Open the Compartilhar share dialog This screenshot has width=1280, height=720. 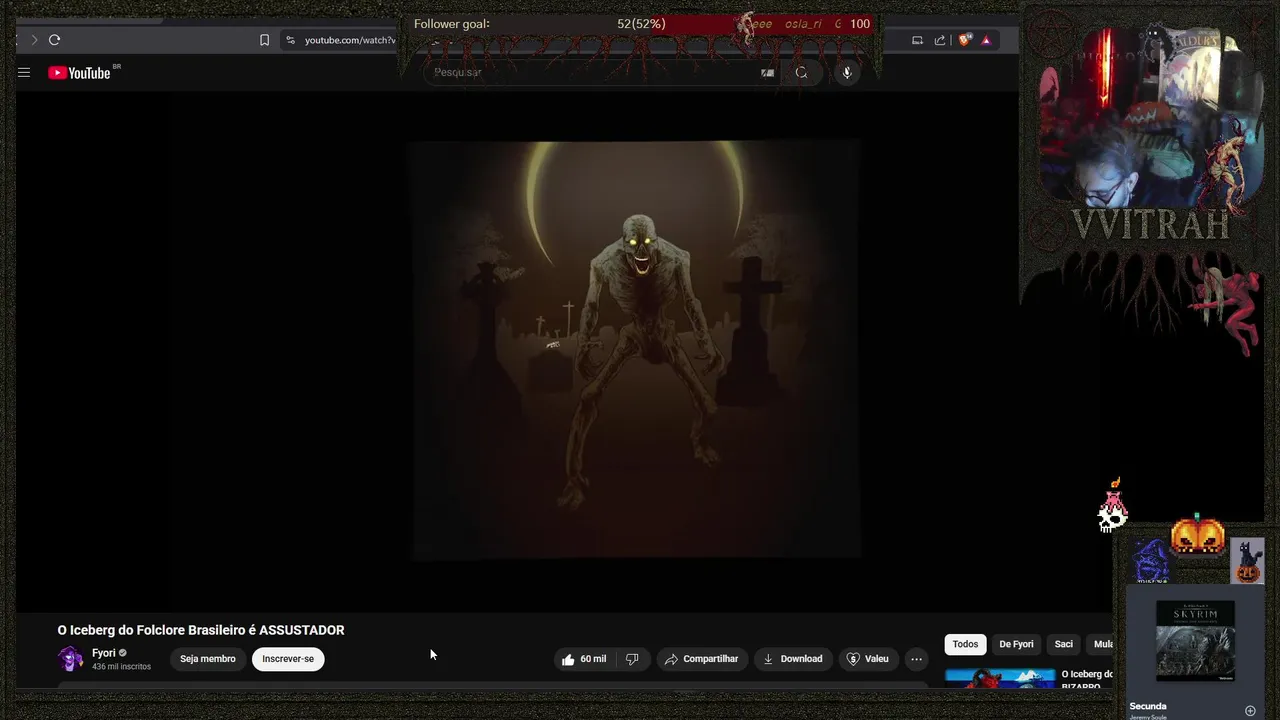pos(701,659)
